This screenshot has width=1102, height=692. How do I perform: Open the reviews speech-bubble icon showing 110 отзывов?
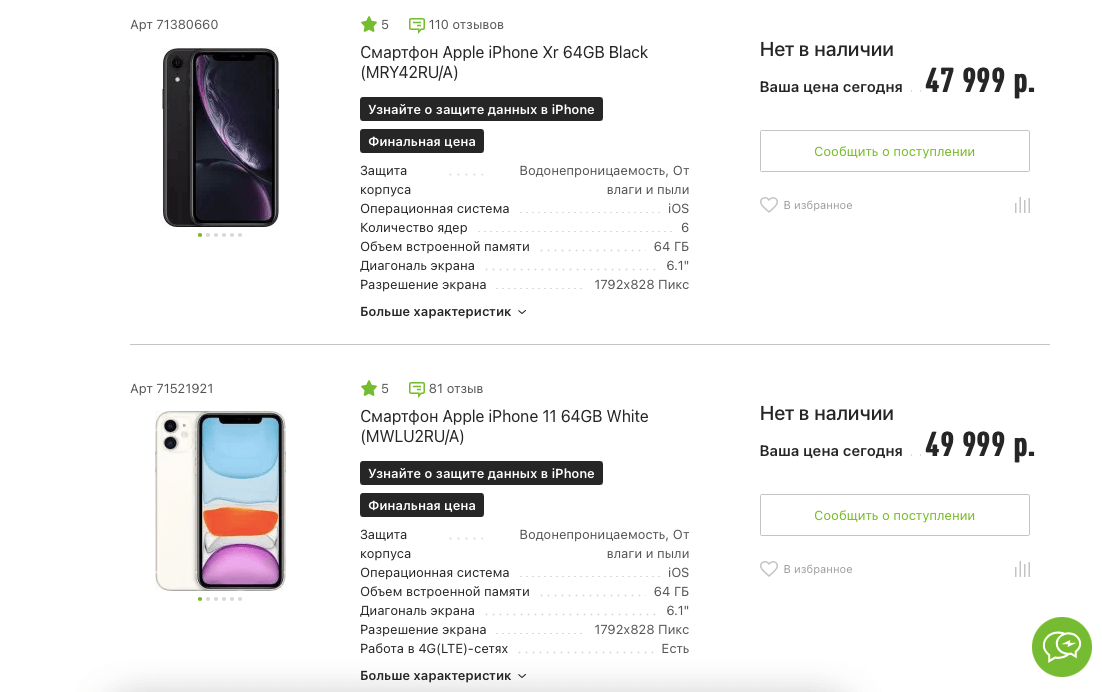pyautogui.click(x=417, y=24)
